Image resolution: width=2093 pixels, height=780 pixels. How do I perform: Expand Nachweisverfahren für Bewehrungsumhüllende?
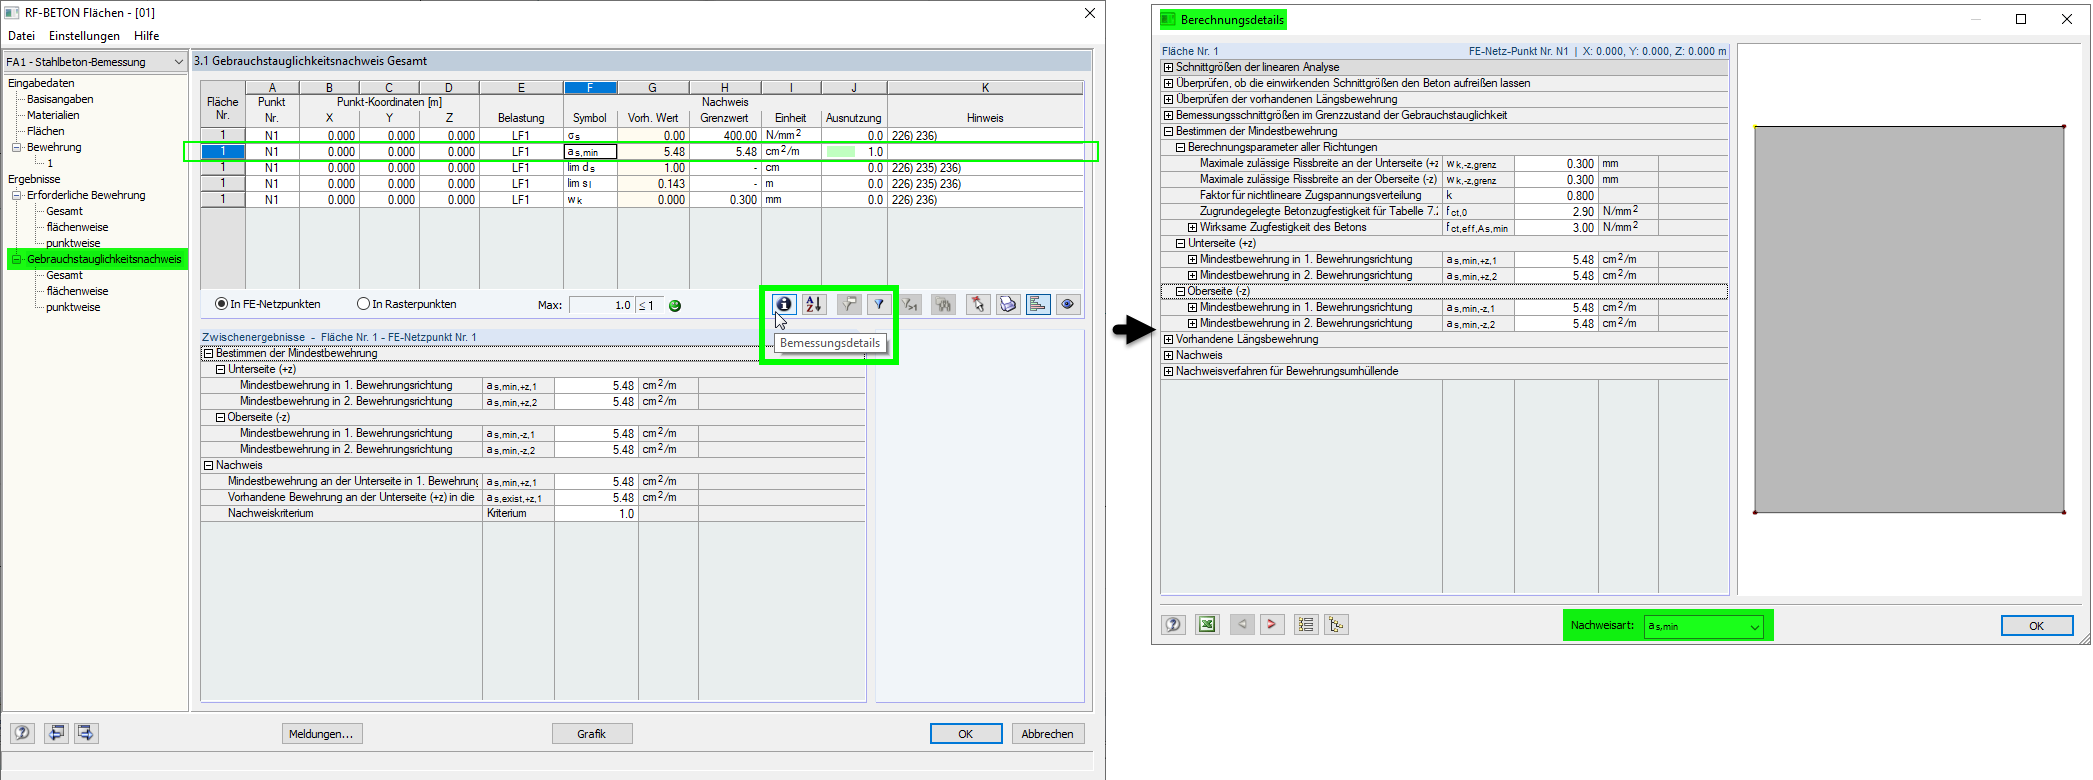[1168, 371]
